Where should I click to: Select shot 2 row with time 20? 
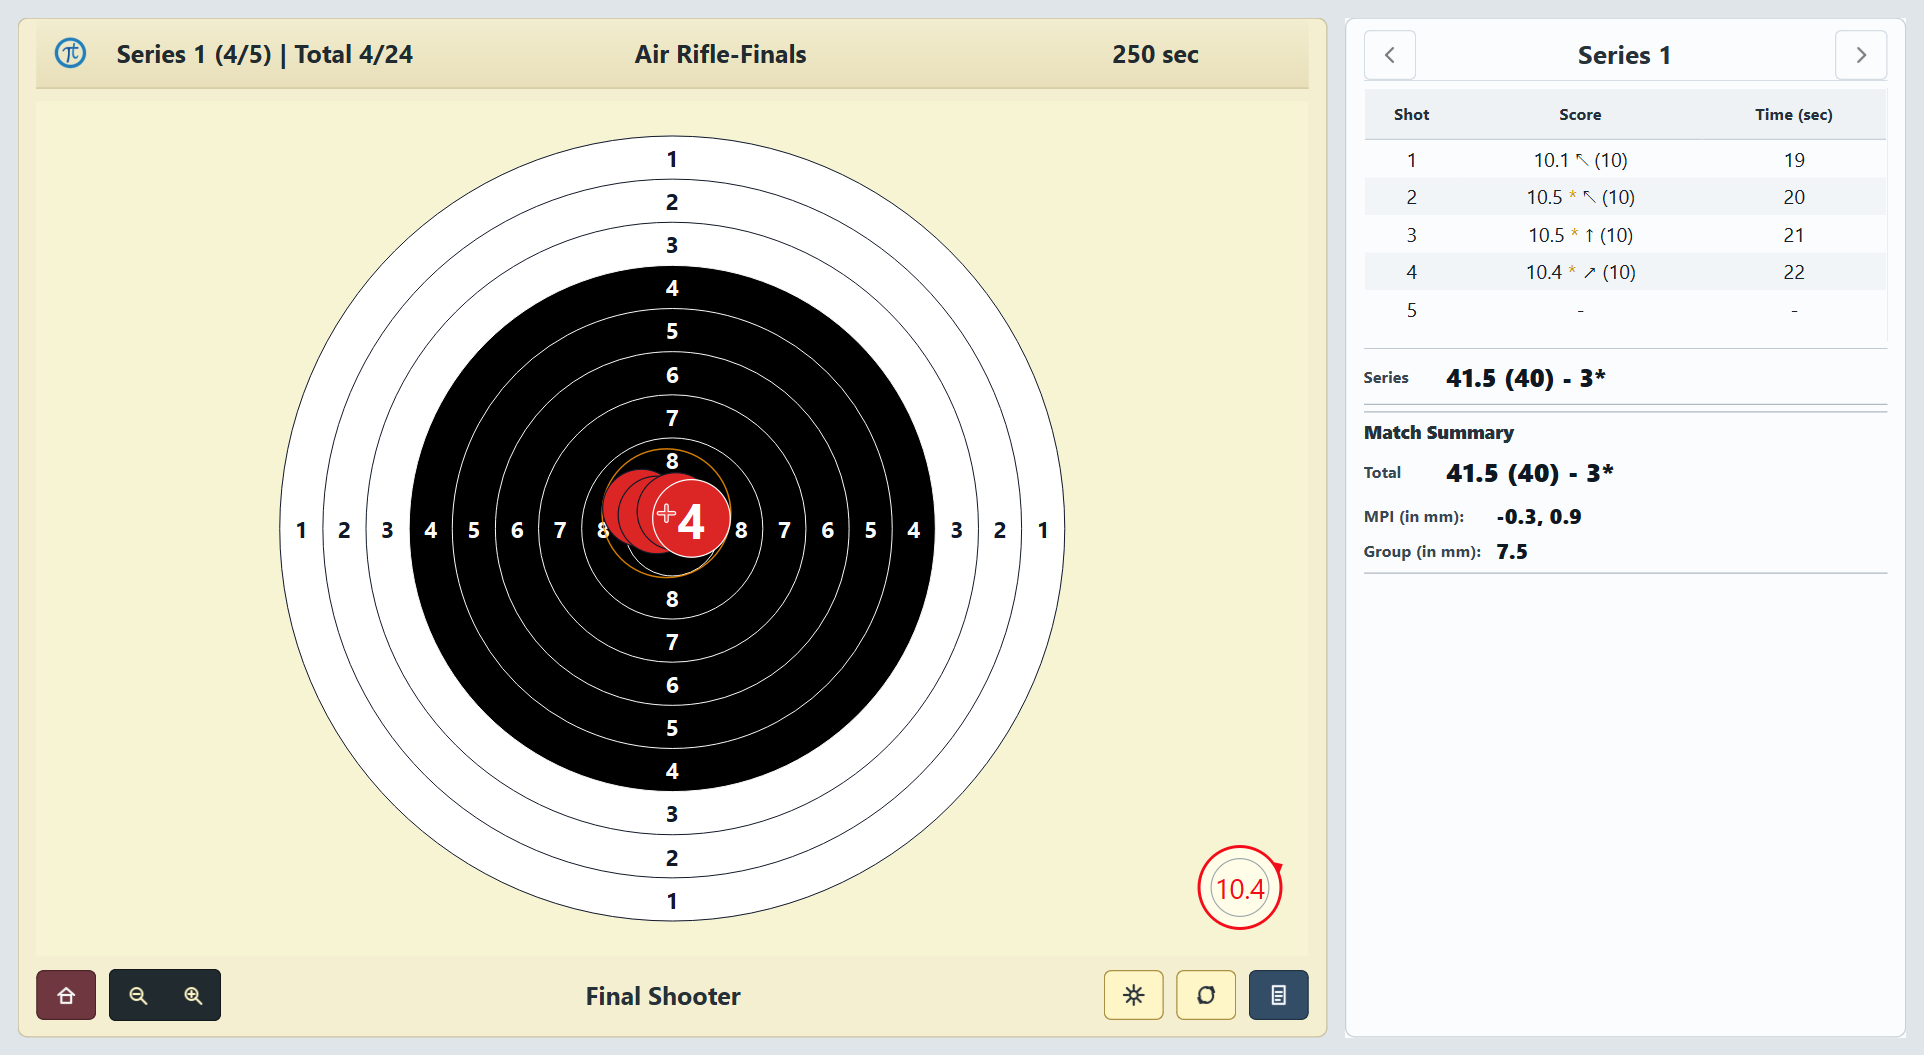point(1625,197)
